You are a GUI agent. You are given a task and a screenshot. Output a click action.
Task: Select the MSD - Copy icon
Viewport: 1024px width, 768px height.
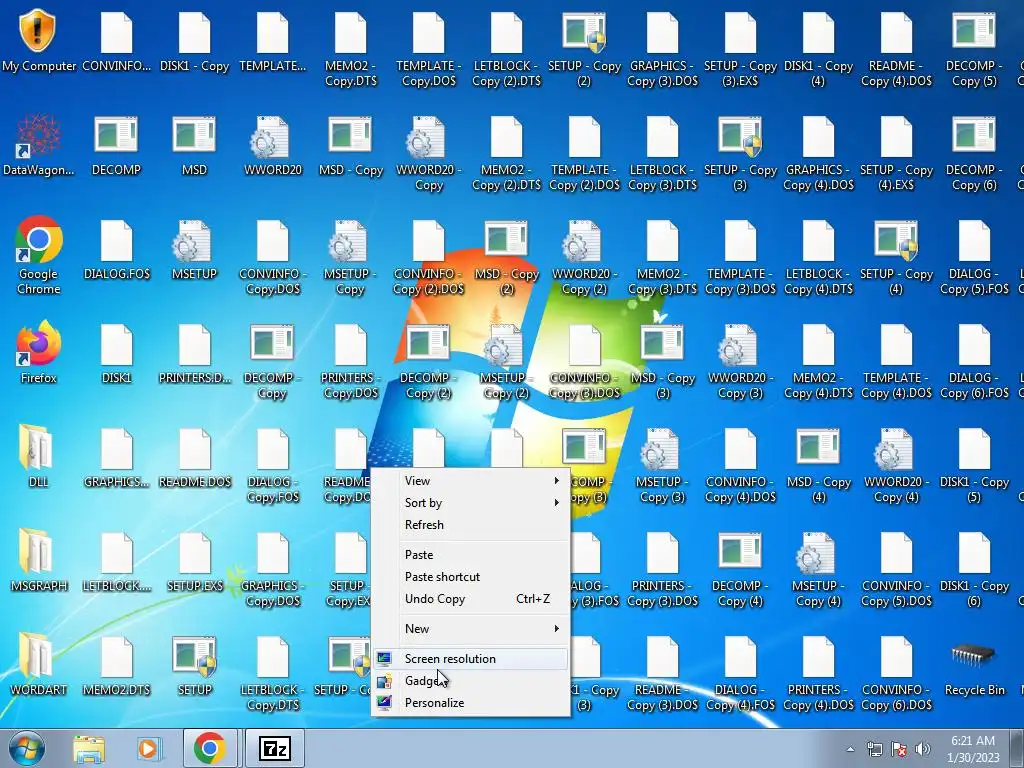tap(351, 145)
